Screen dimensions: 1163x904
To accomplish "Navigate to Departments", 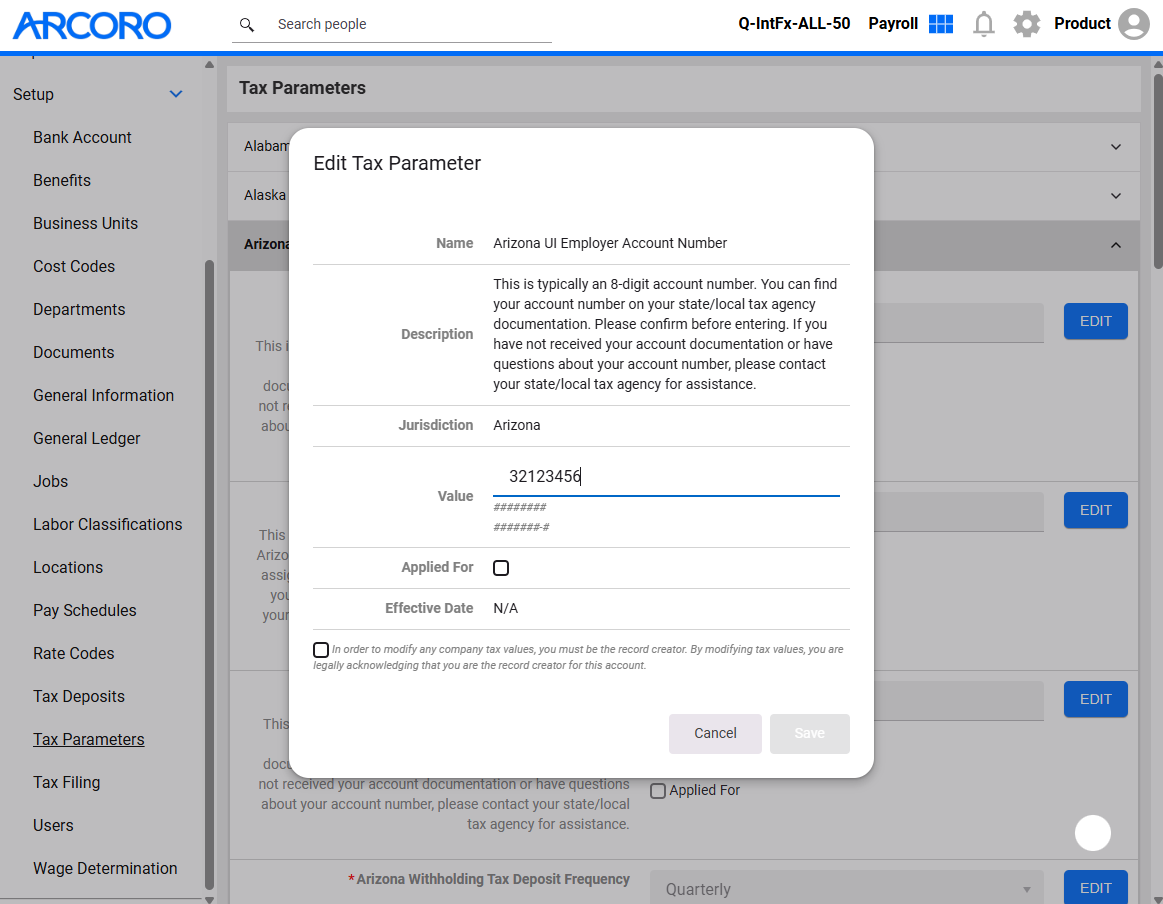I will [79, 309].
